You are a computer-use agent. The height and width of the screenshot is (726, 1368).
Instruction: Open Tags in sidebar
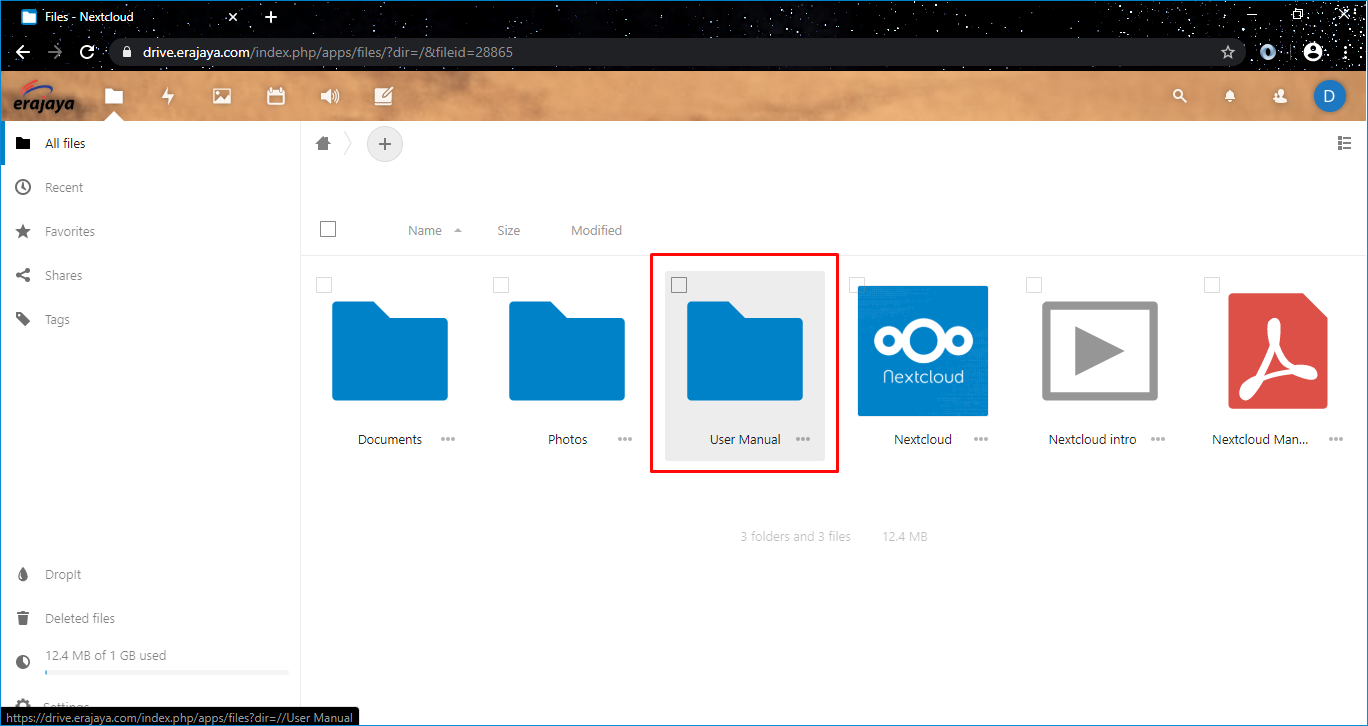click(x=150, y=319)
